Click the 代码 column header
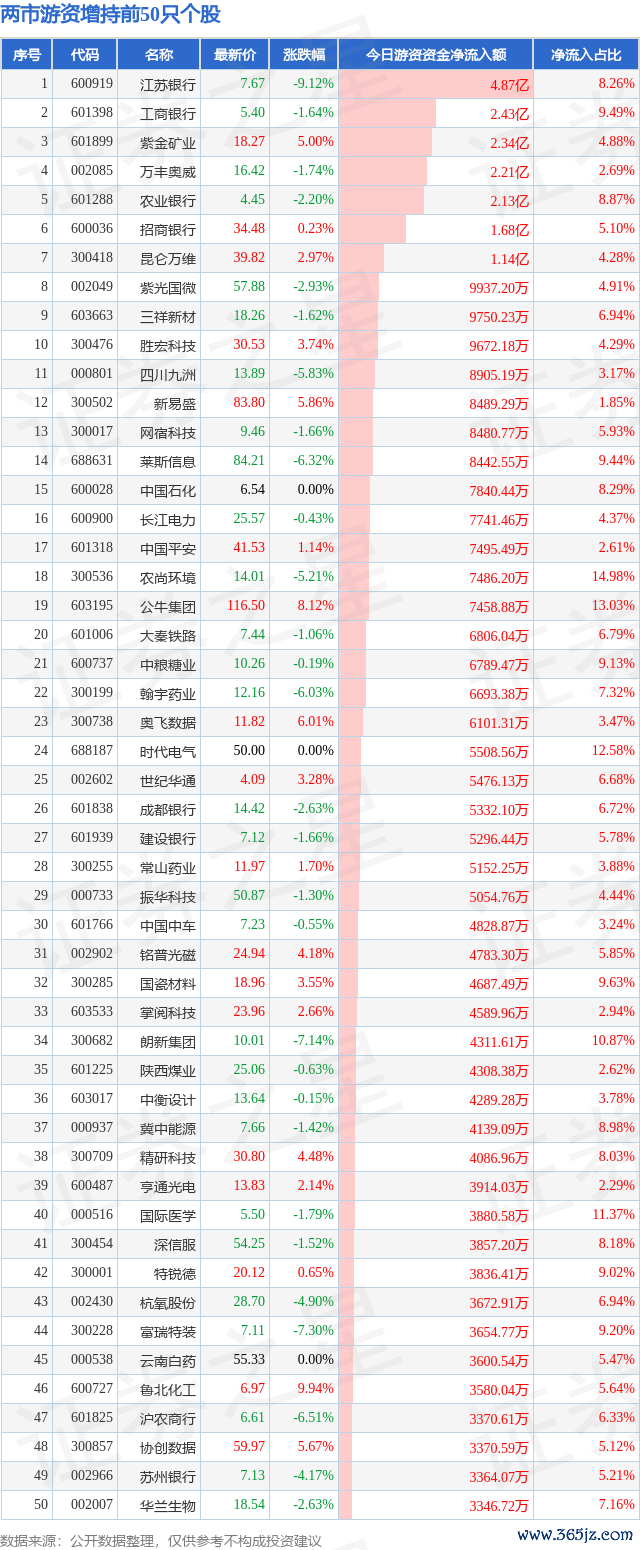Image resolution: width=640 pixels, height=1550 pixels. pyautogui.click(x=85, y=55)
